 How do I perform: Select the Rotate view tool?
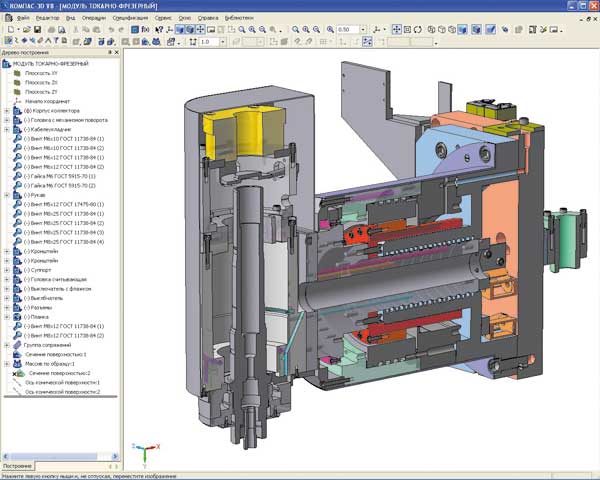tap(417, 29)
